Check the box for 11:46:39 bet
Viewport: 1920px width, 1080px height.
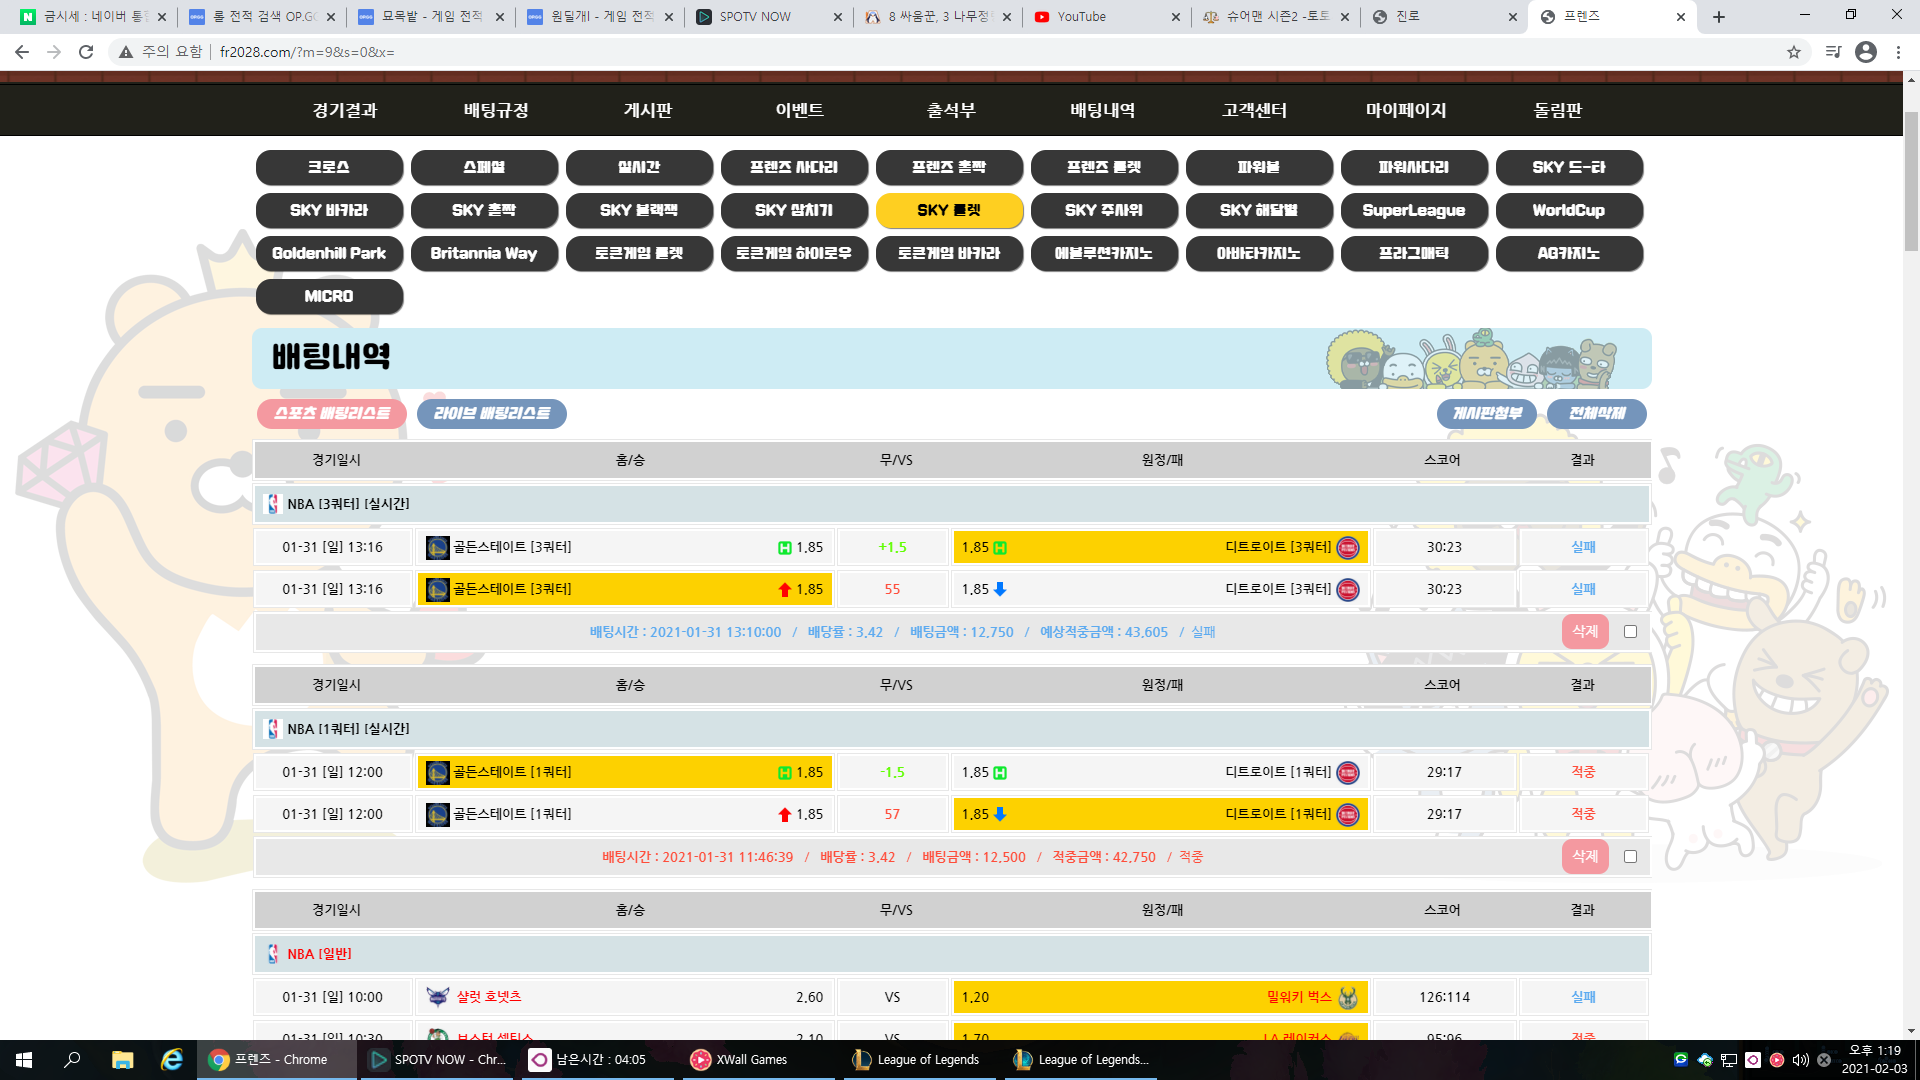point(1630,857)
